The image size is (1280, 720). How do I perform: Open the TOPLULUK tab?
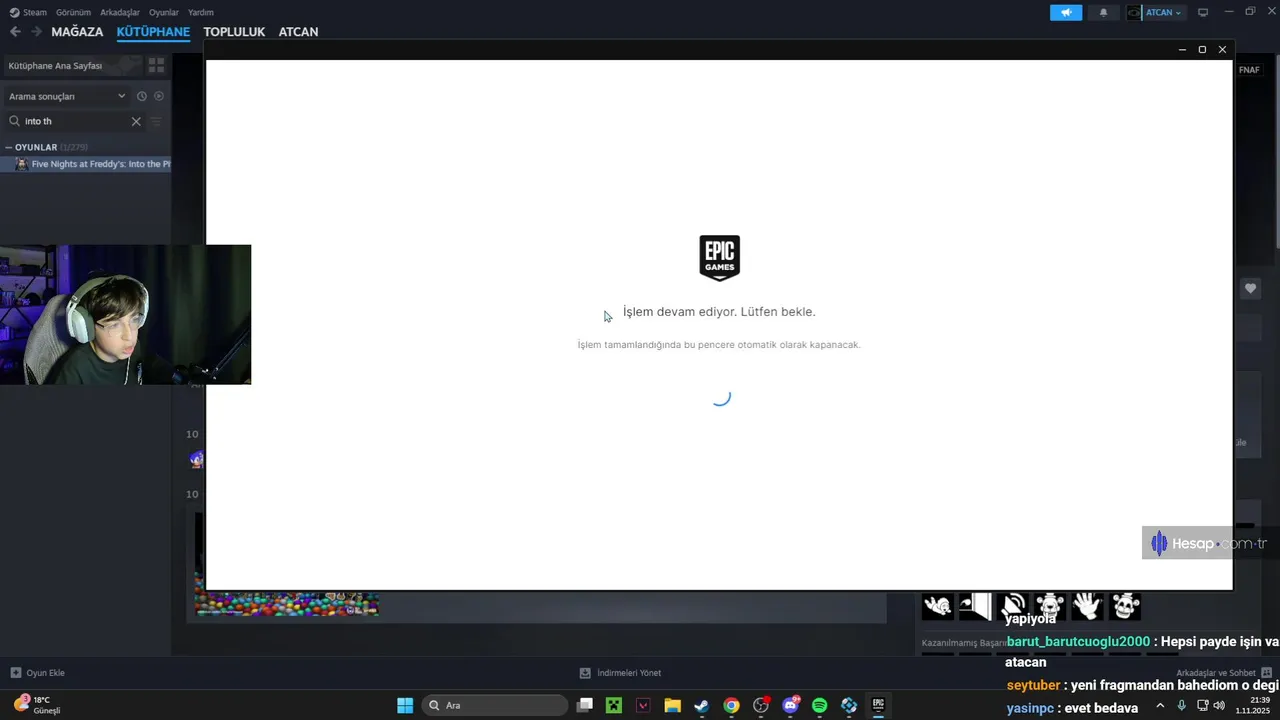[234, 32]
